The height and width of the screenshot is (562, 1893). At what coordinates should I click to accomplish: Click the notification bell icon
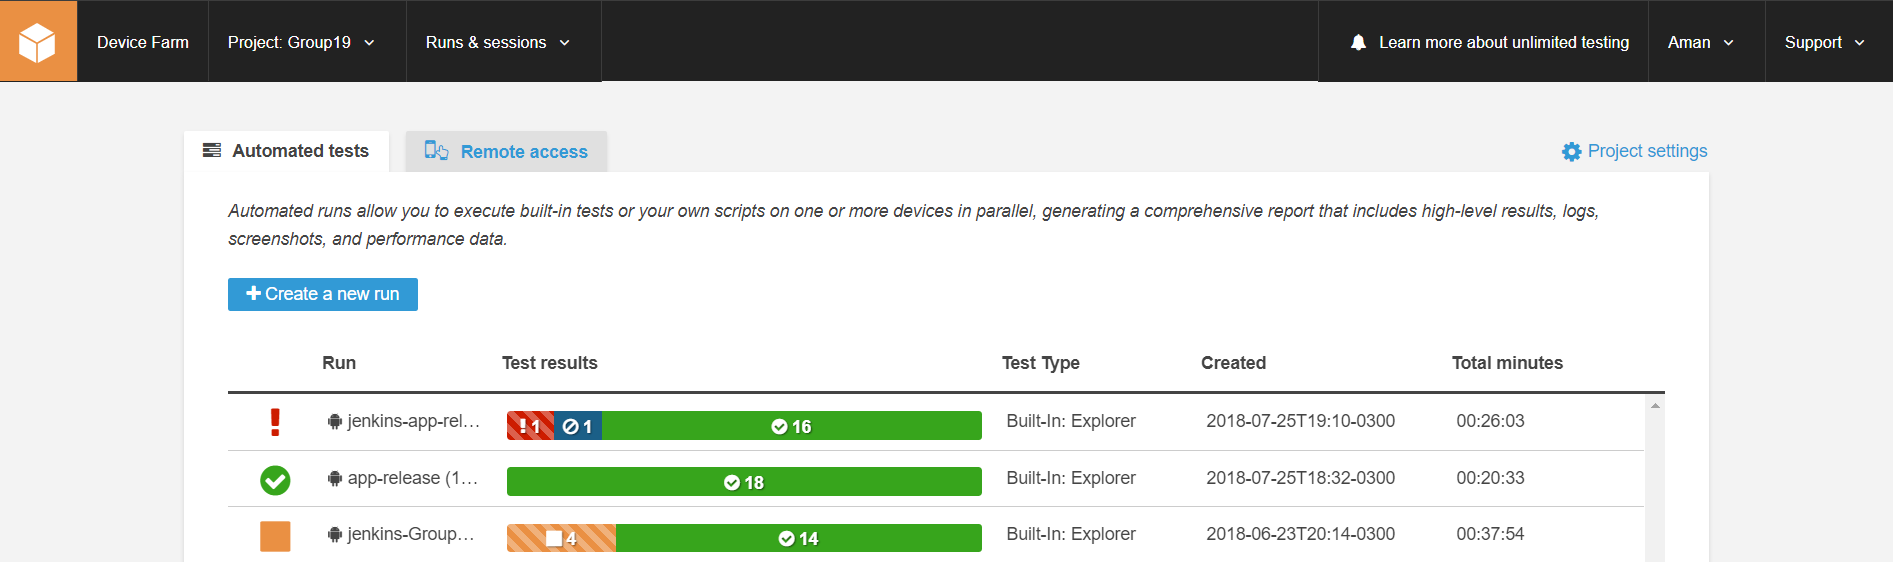(1358, 42)
